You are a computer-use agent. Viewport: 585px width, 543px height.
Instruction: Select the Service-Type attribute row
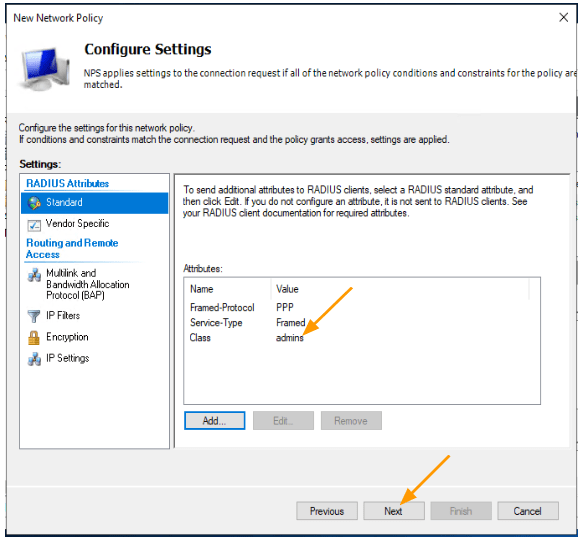[x=361, y=323]
